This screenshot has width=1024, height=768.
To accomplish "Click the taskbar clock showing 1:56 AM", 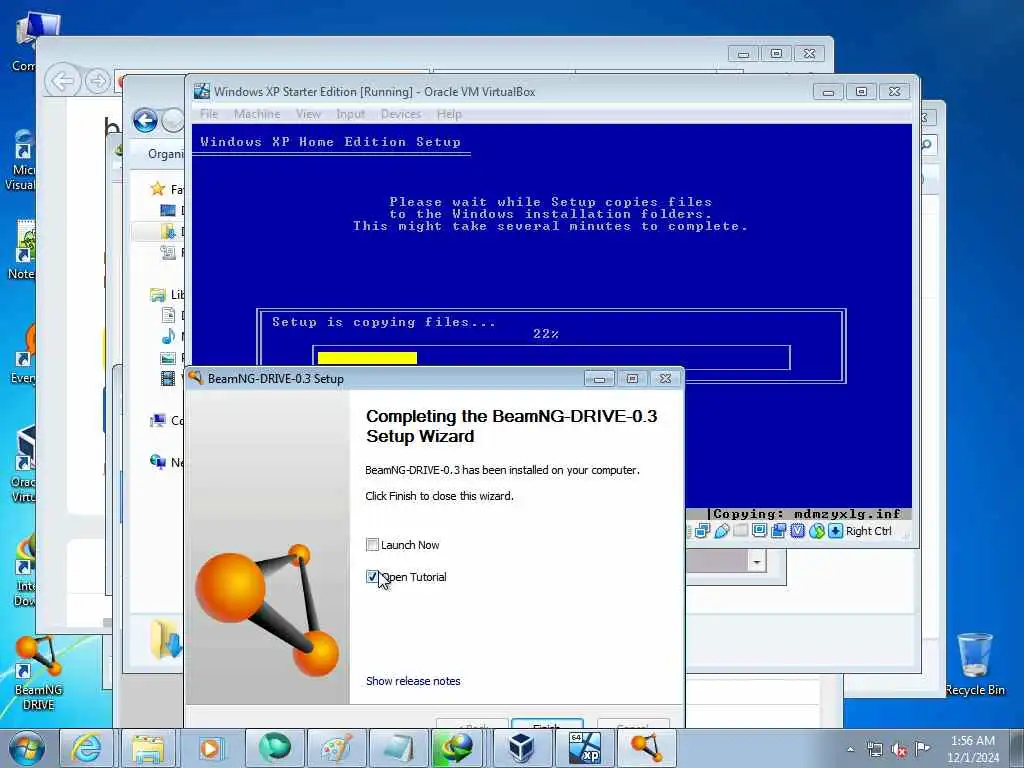I will [973, 748].
